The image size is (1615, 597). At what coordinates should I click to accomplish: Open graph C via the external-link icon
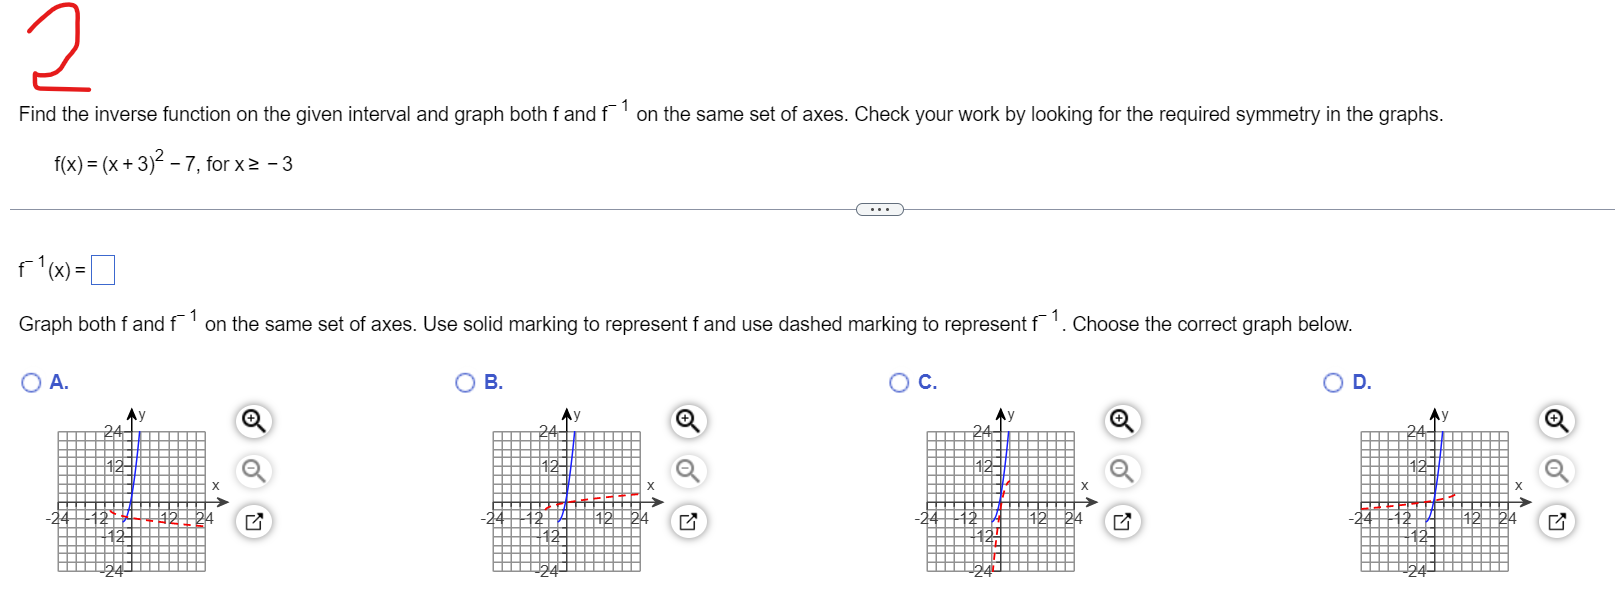pos(1120,520)
